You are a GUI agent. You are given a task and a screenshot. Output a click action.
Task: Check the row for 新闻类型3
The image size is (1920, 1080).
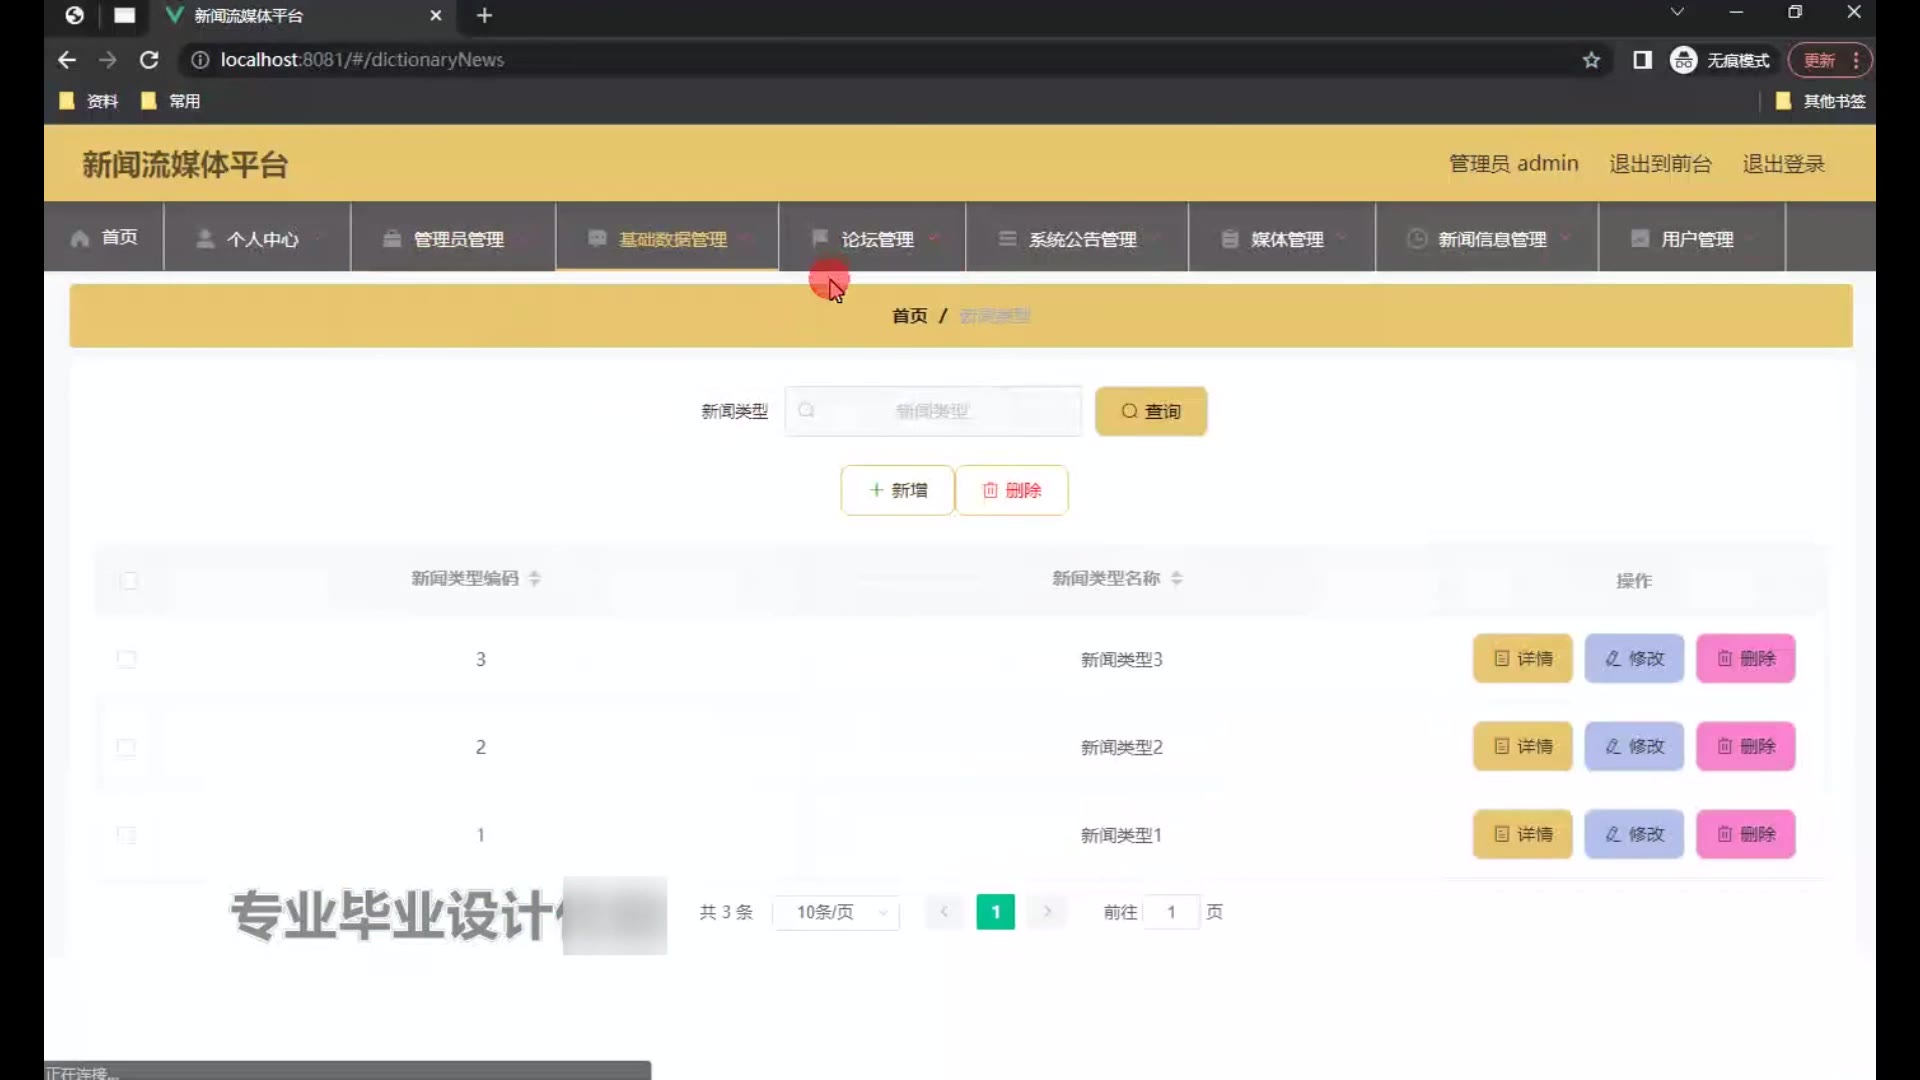[127, 659]
